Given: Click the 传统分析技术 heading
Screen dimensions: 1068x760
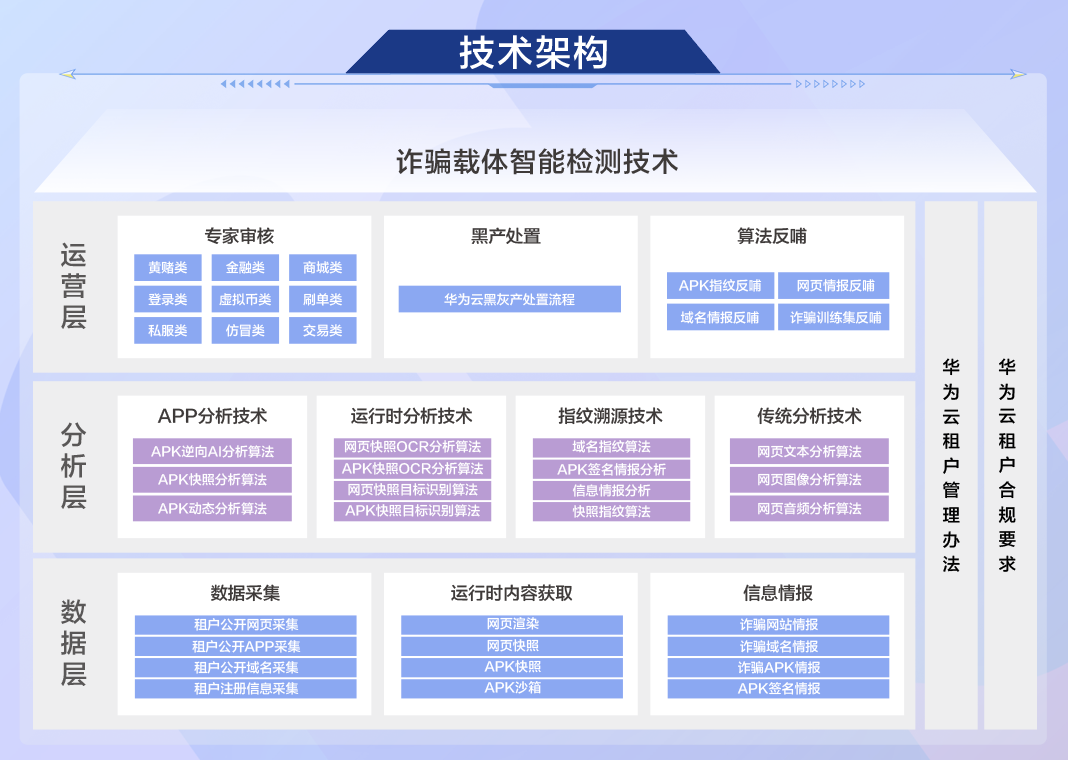Looking at the screenshot, I should (x=809, y=416).
